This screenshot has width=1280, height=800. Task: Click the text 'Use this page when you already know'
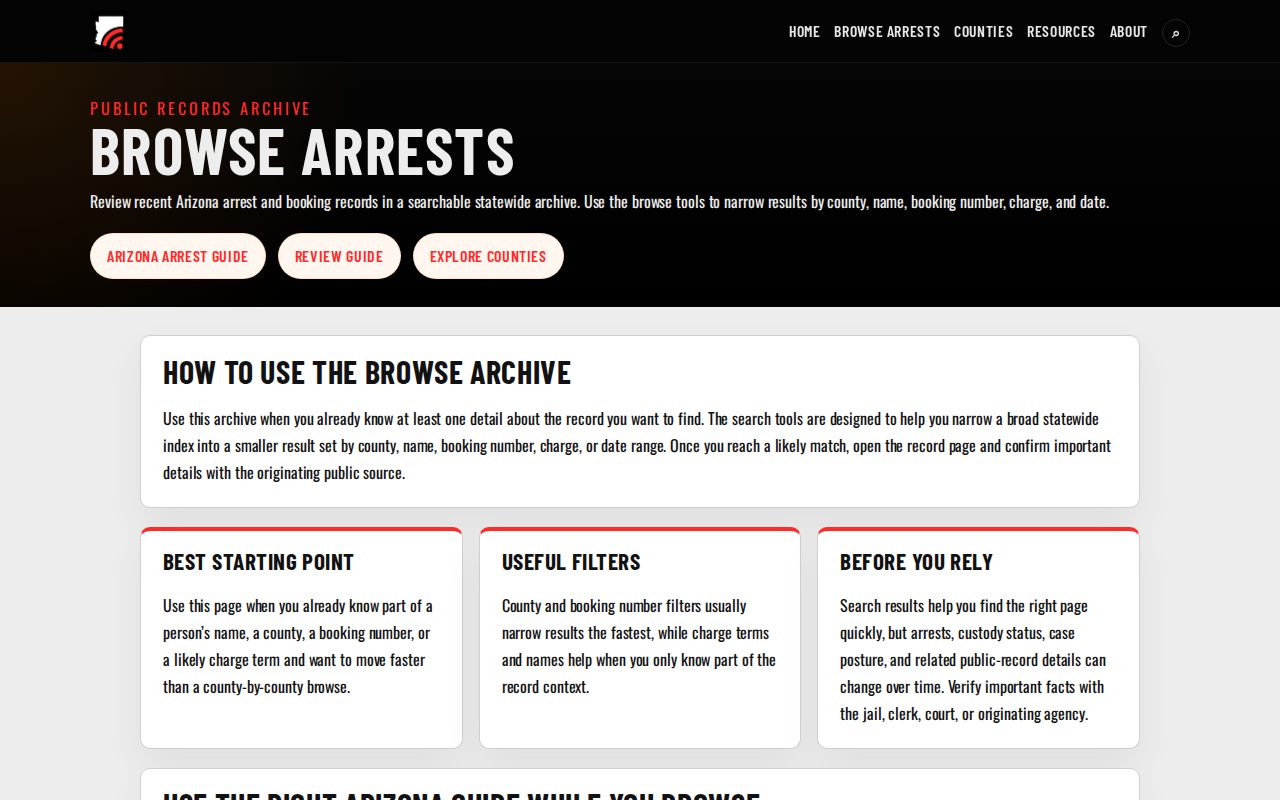[299, 646]
